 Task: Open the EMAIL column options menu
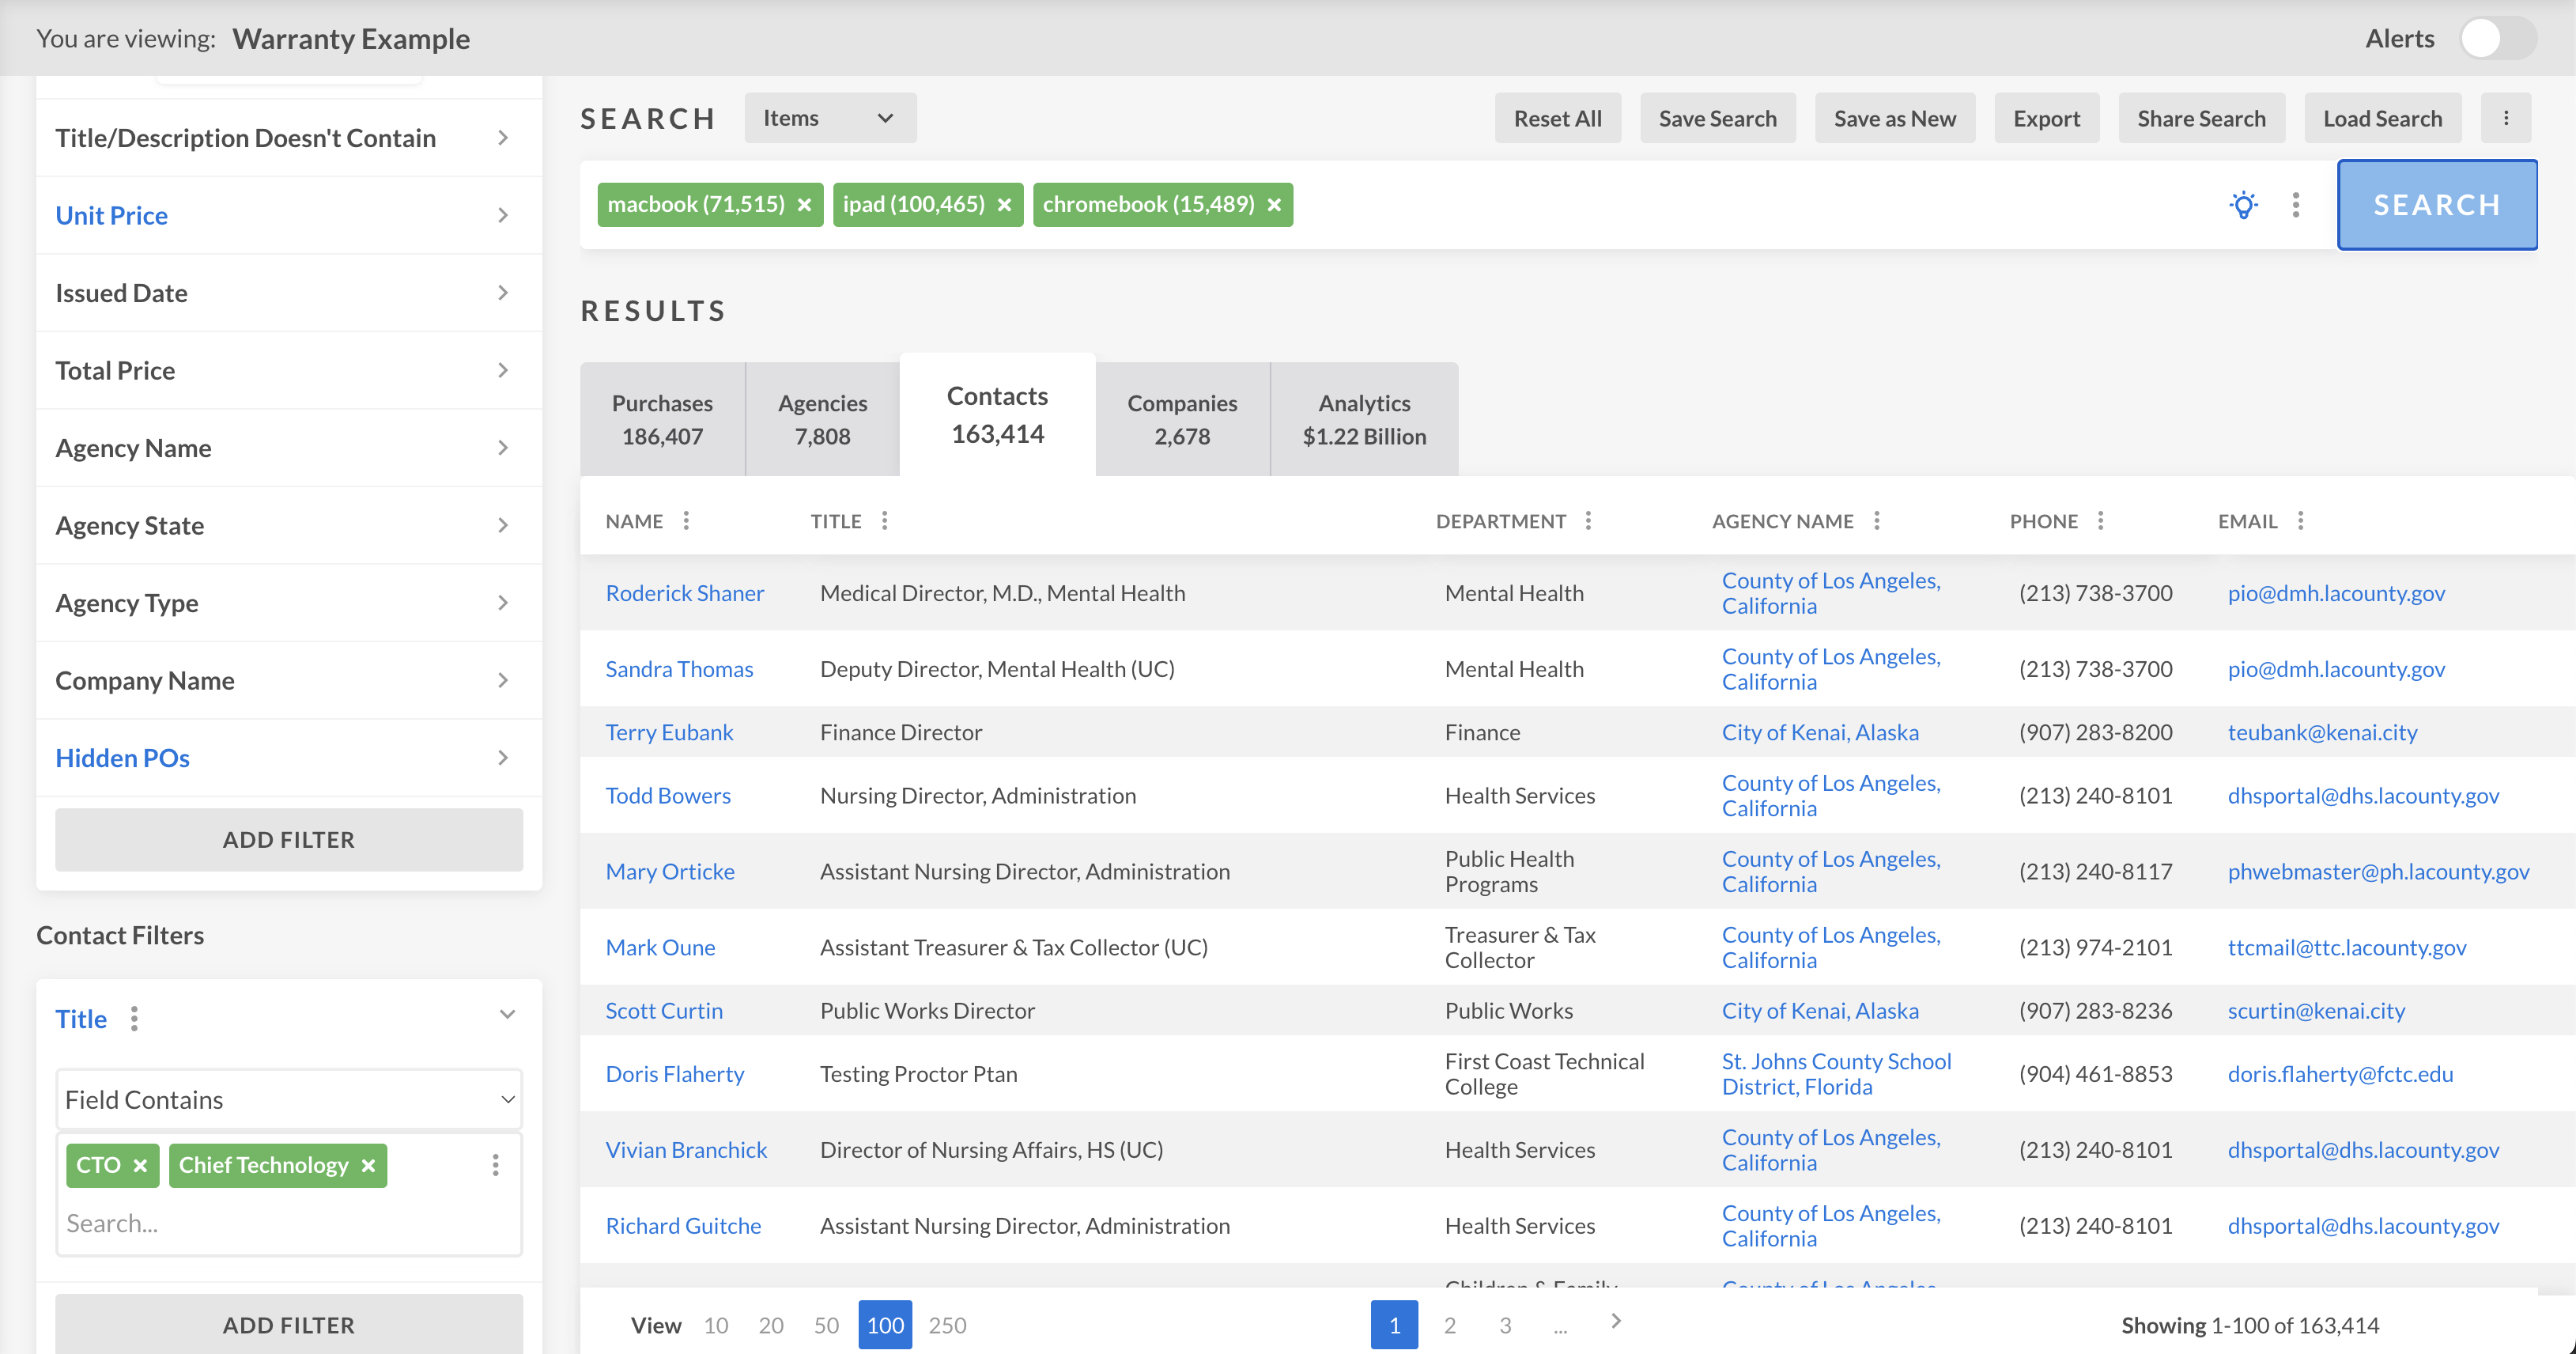[x=2301, y=521]
